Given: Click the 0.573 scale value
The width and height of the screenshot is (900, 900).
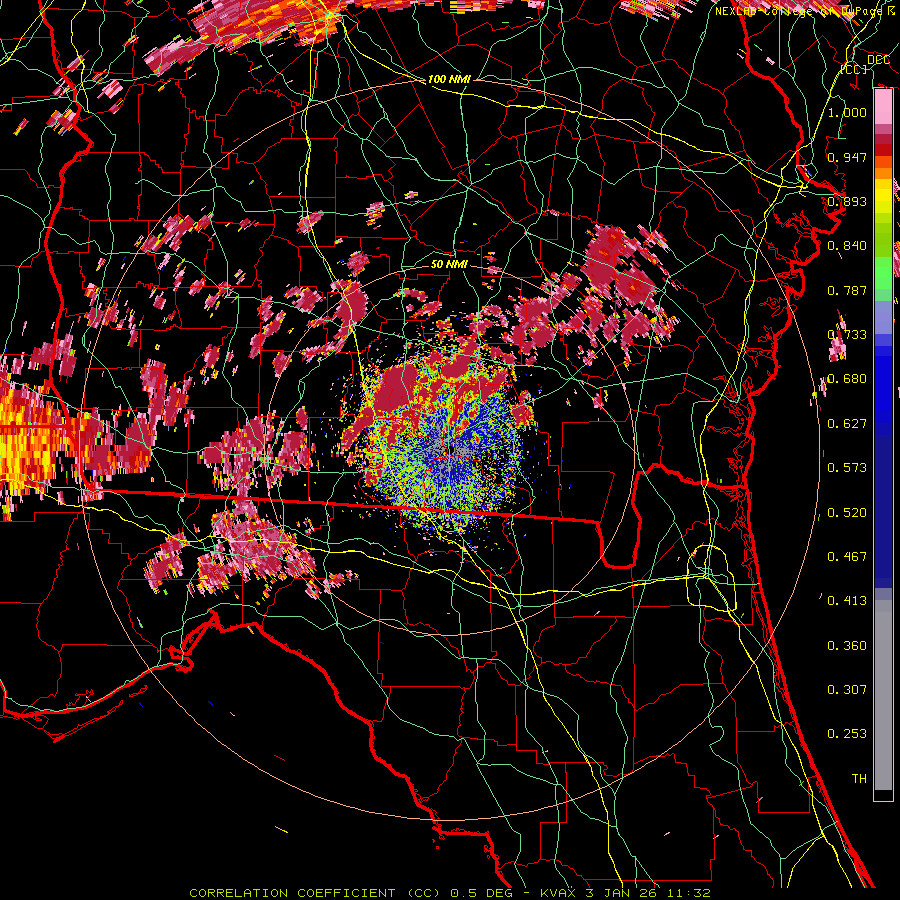Looking at the screenshot, I should coord(847,468).
